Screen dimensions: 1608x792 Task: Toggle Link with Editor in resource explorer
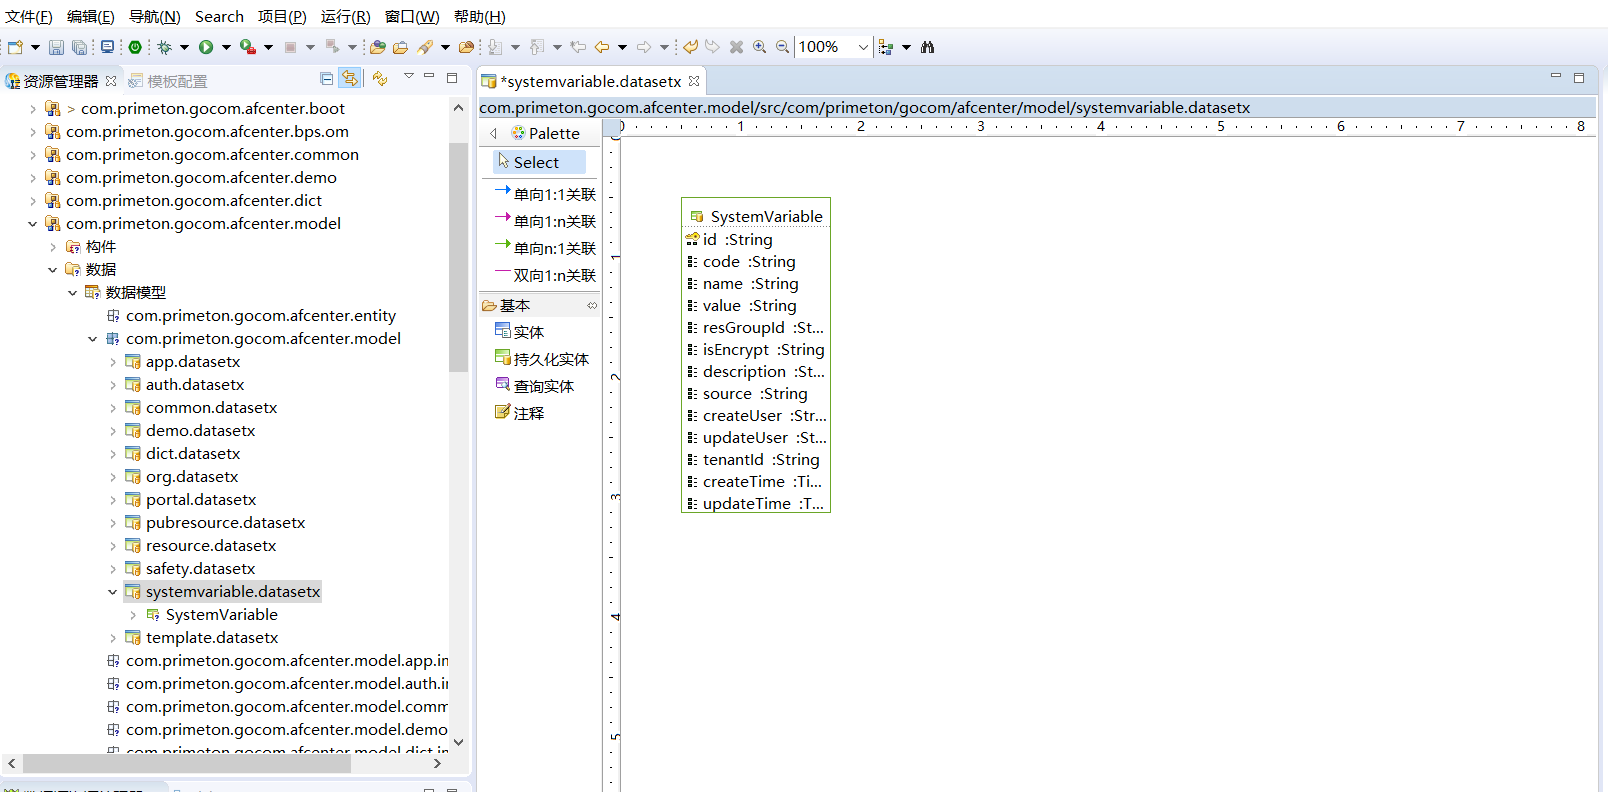[x=349, y=78]
